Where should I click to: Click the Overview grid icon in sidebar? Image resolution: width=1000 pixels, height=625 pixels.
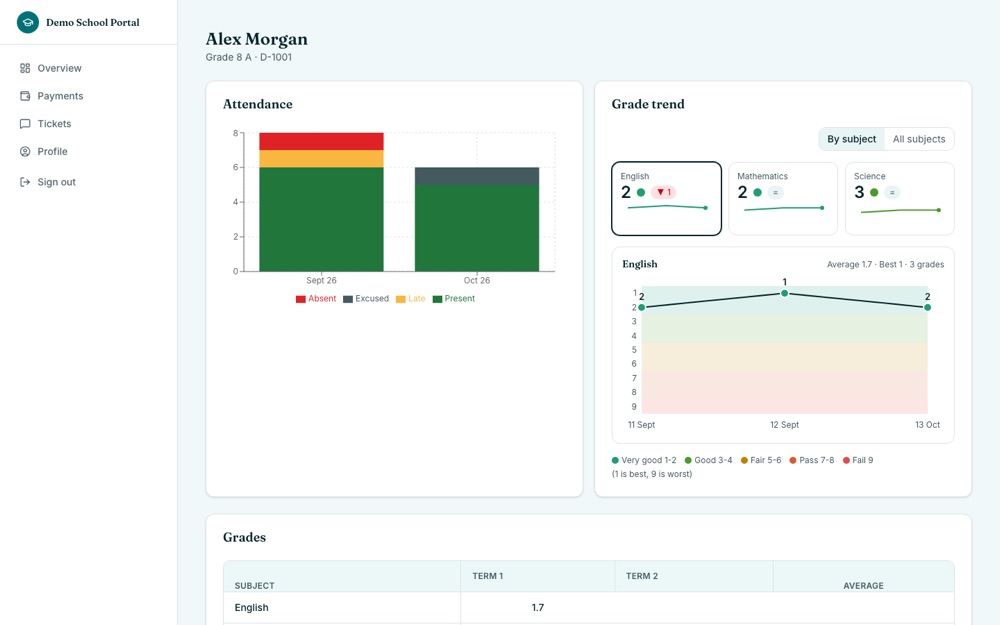[25, 68]
